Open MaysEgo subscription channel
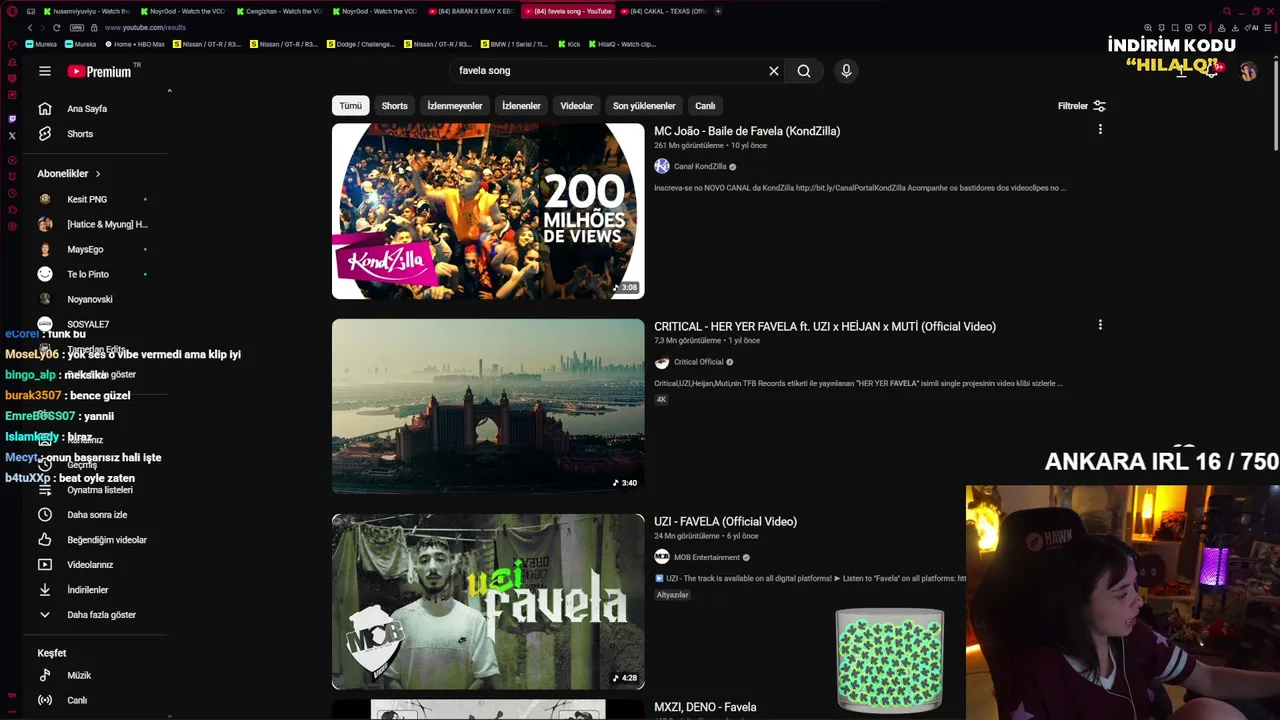 pos(85,249)
